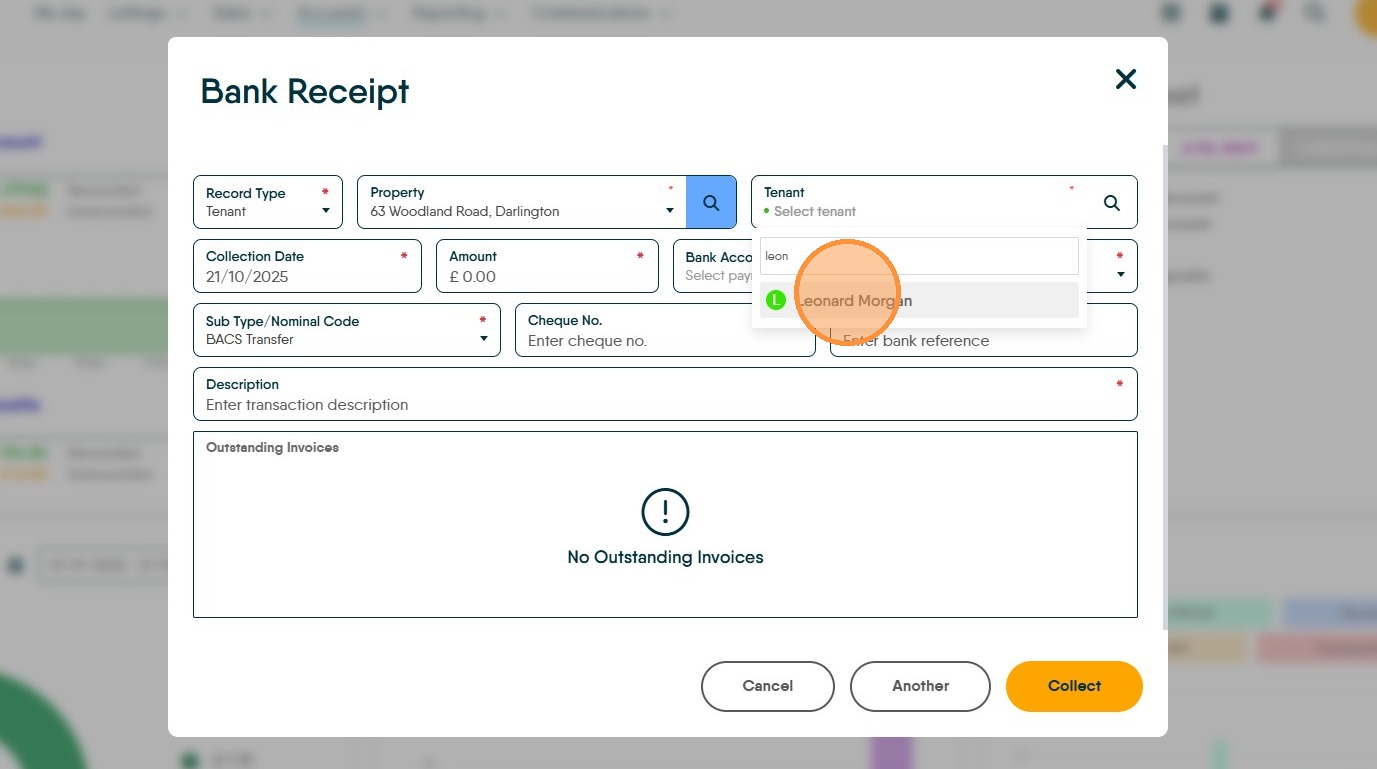Click the Cancel button
The image size is (1377, 769).
(768, 686)
